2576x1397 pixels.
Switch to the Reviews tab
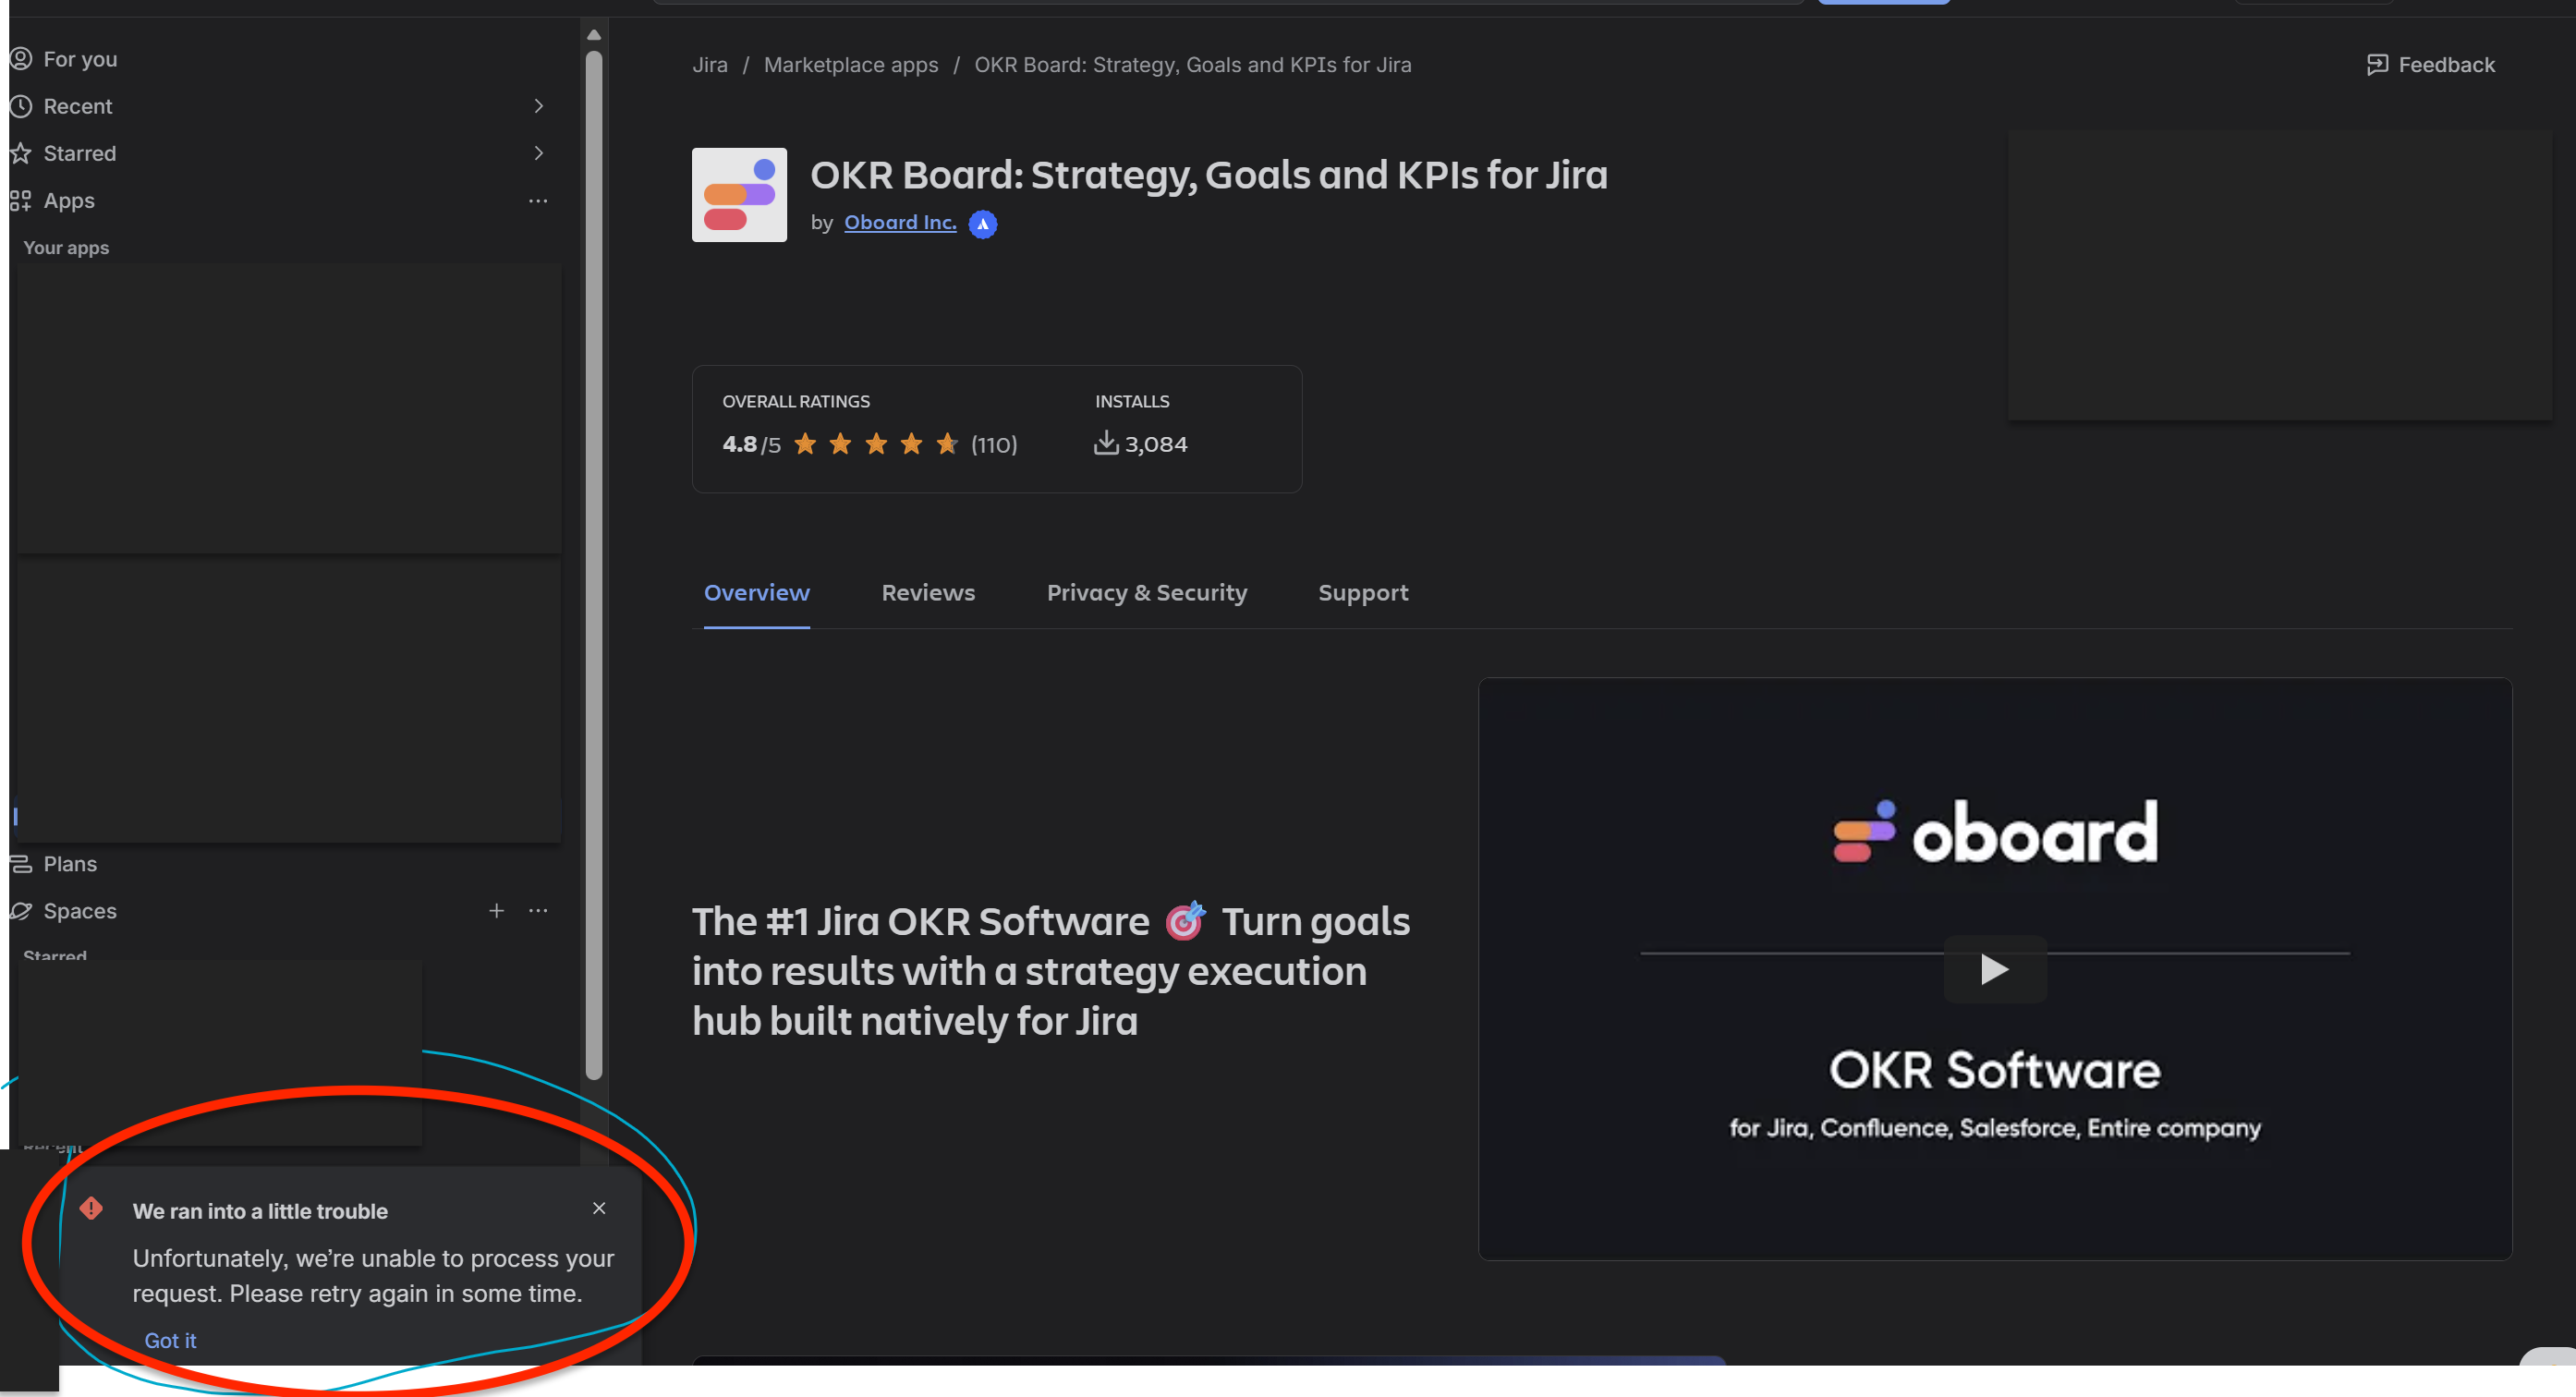928,593
